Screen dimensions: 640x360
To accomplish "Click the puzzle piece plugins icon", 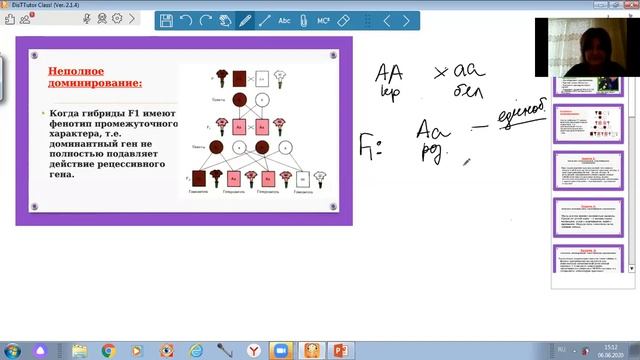I will coord(10,19).
